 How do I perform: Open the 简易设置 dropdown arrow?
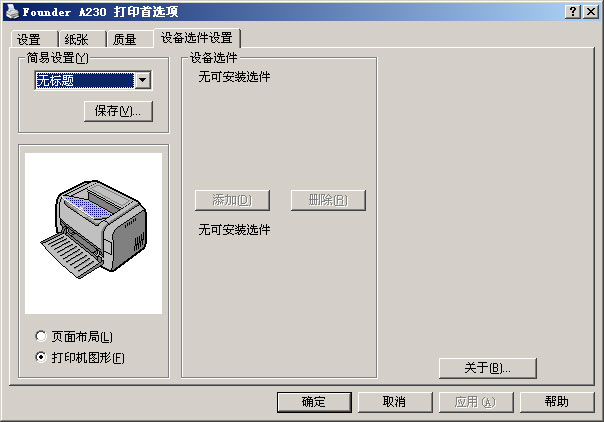[143, 80]
